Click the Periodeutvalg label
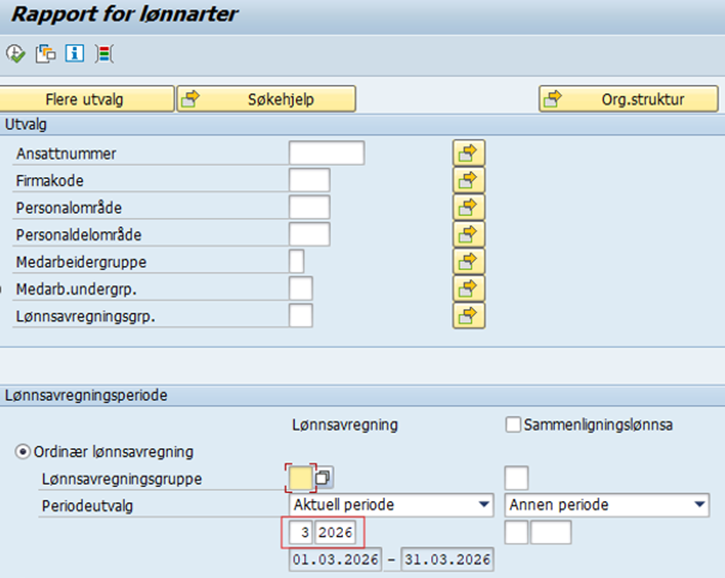The image size is (725, 578). coord(87,506)
